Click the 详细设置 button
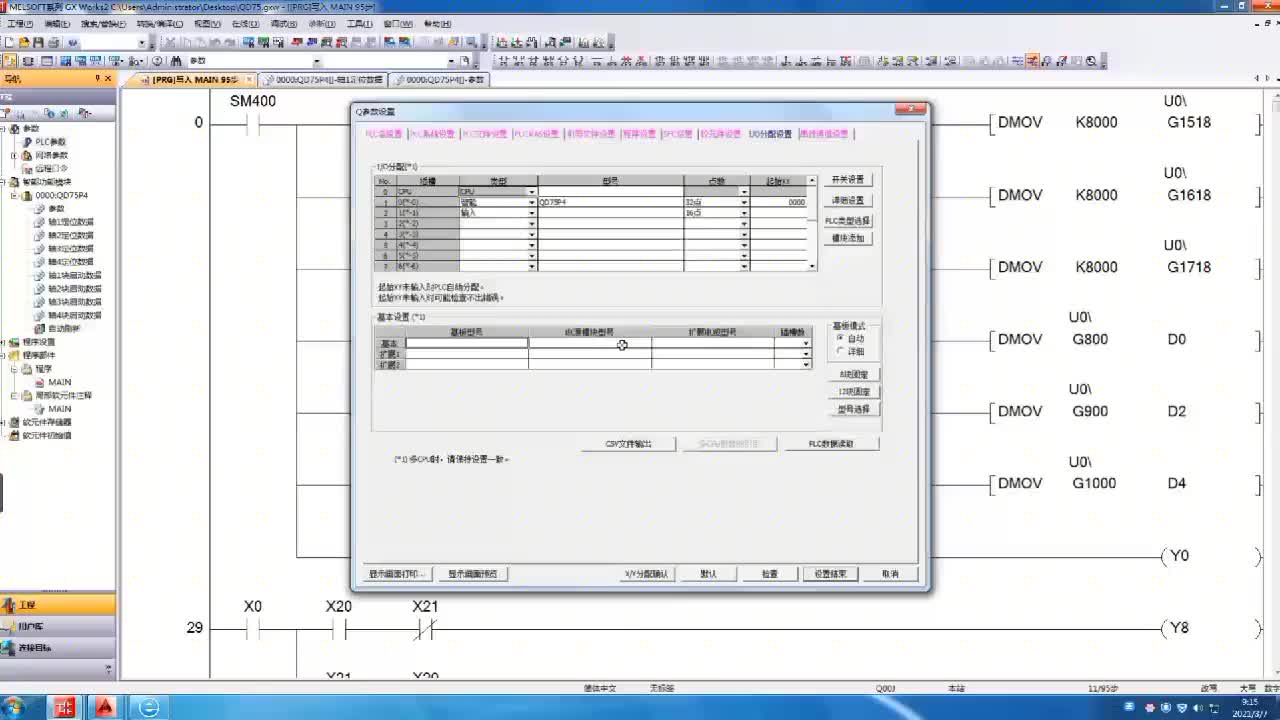The image size is (1280, 720). [x=848, y=201]
